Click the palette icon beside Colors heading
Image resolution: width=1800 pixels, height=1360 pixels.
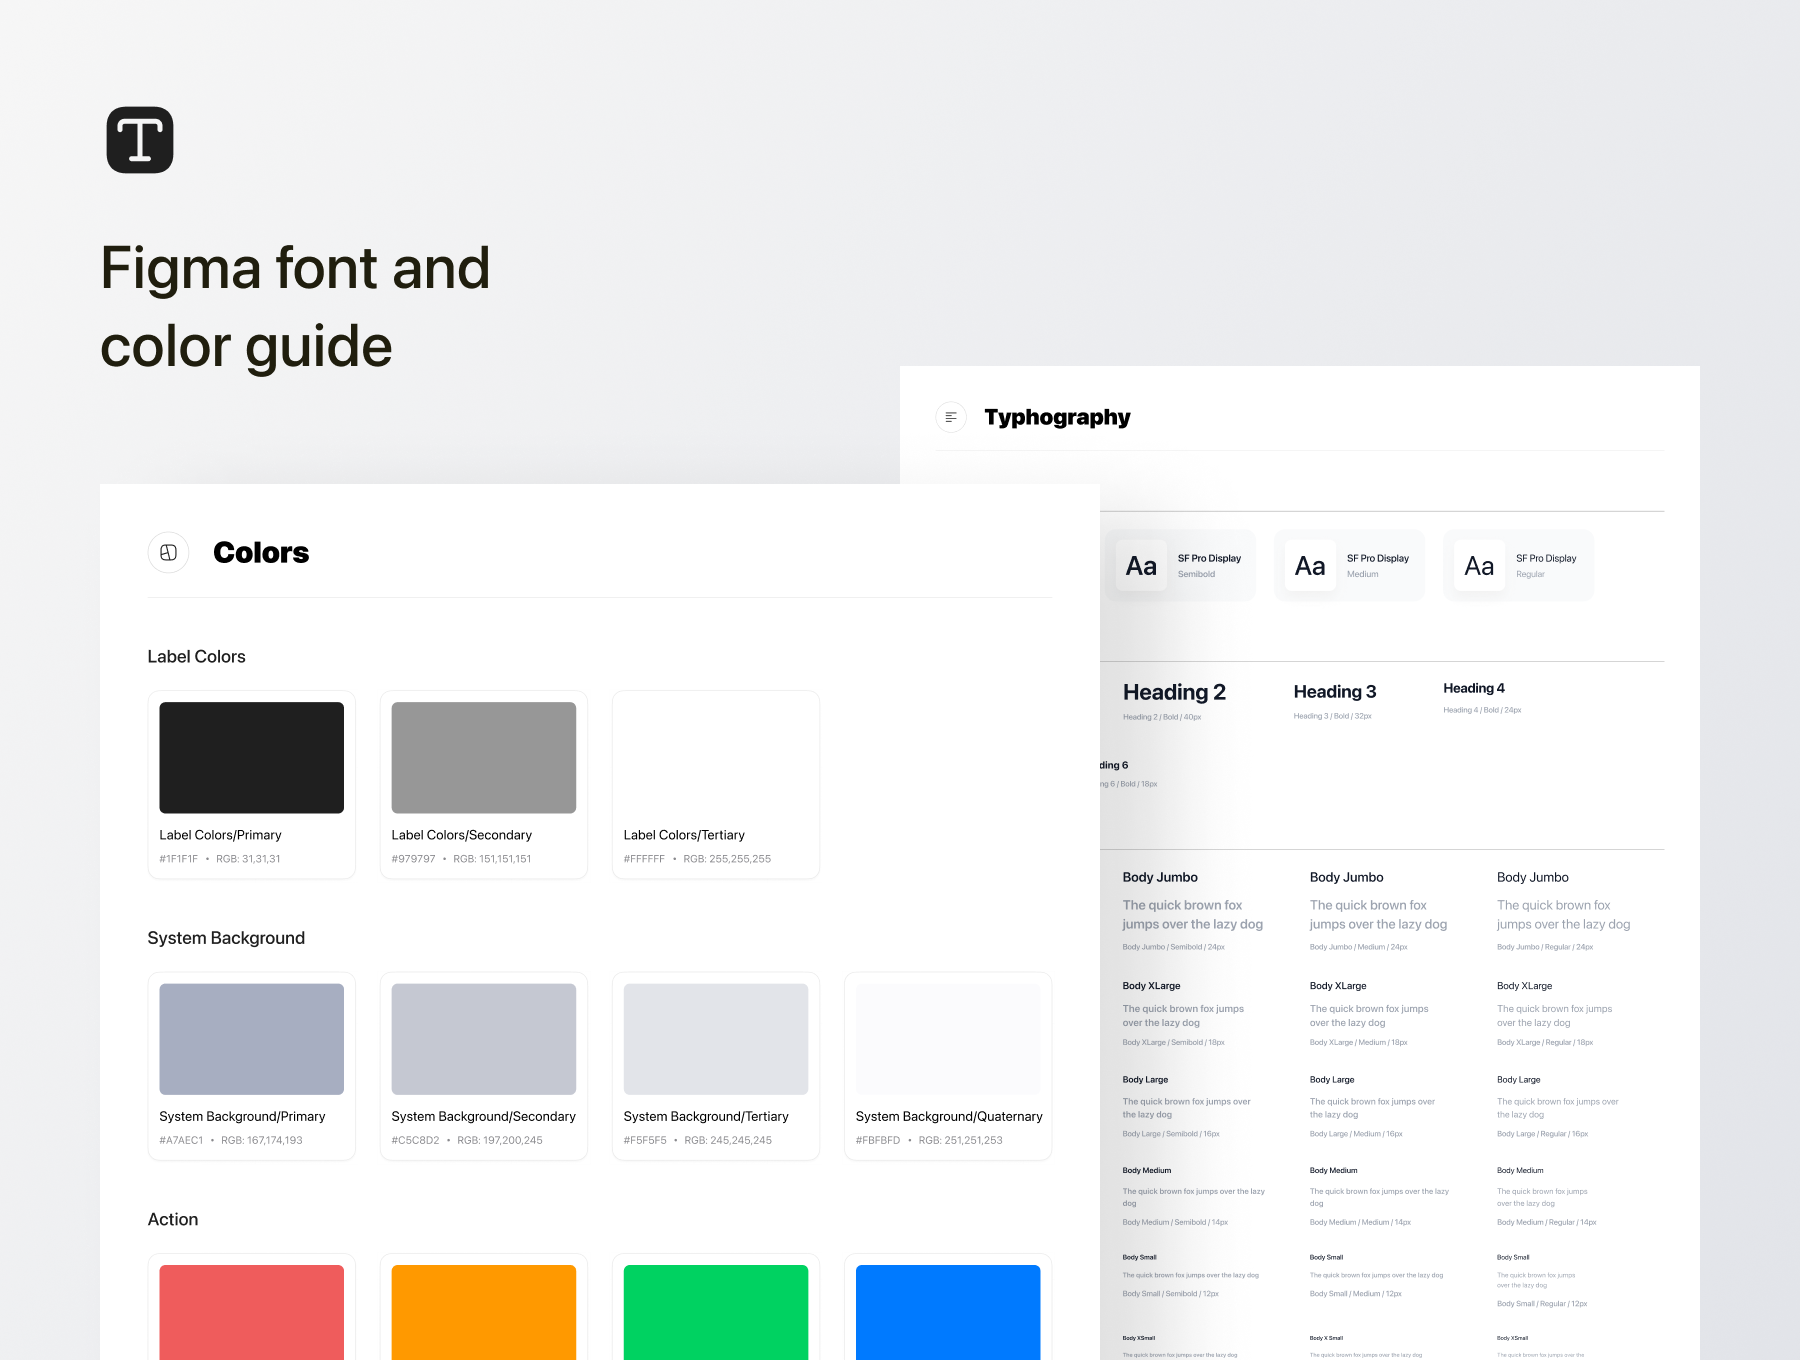tap(168, 552)
